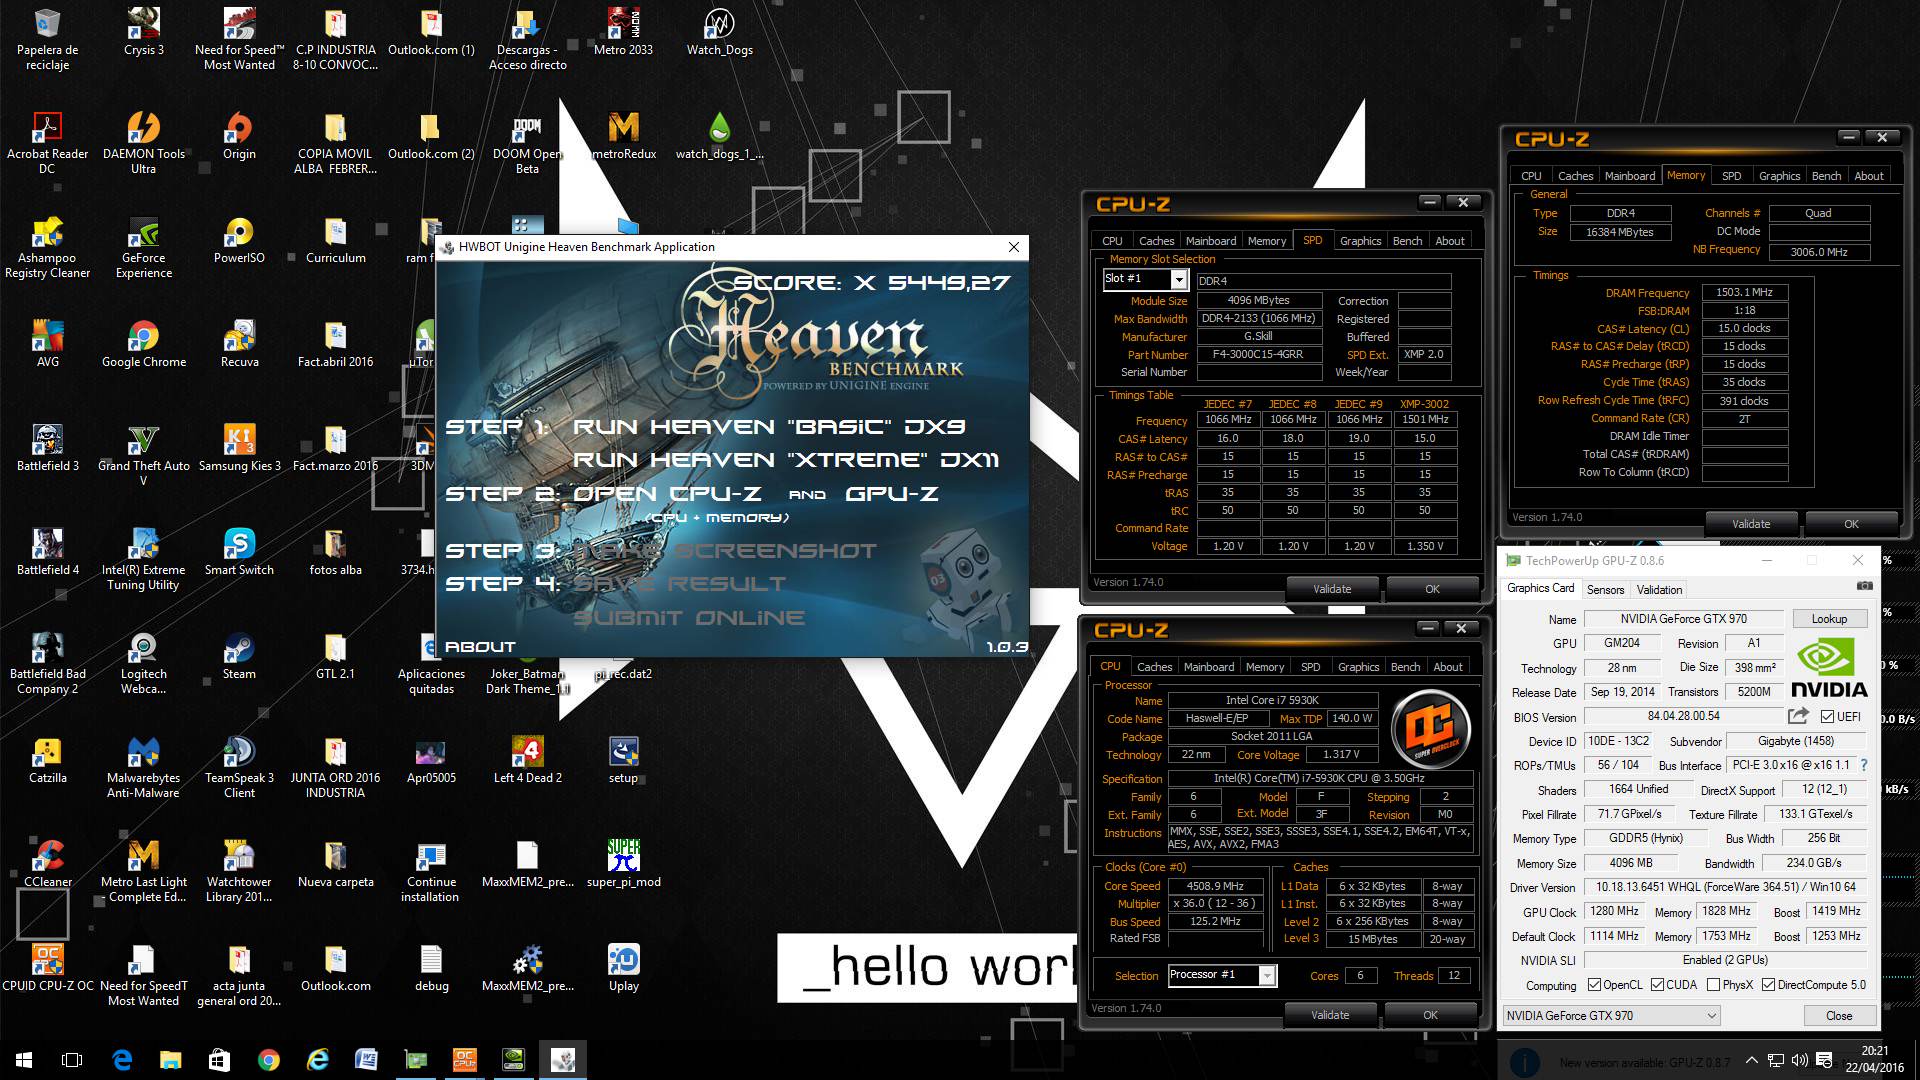Select Caches tab in CPU-Z SPD window
This screenshot has height=1080, width=1920.
1156,241
